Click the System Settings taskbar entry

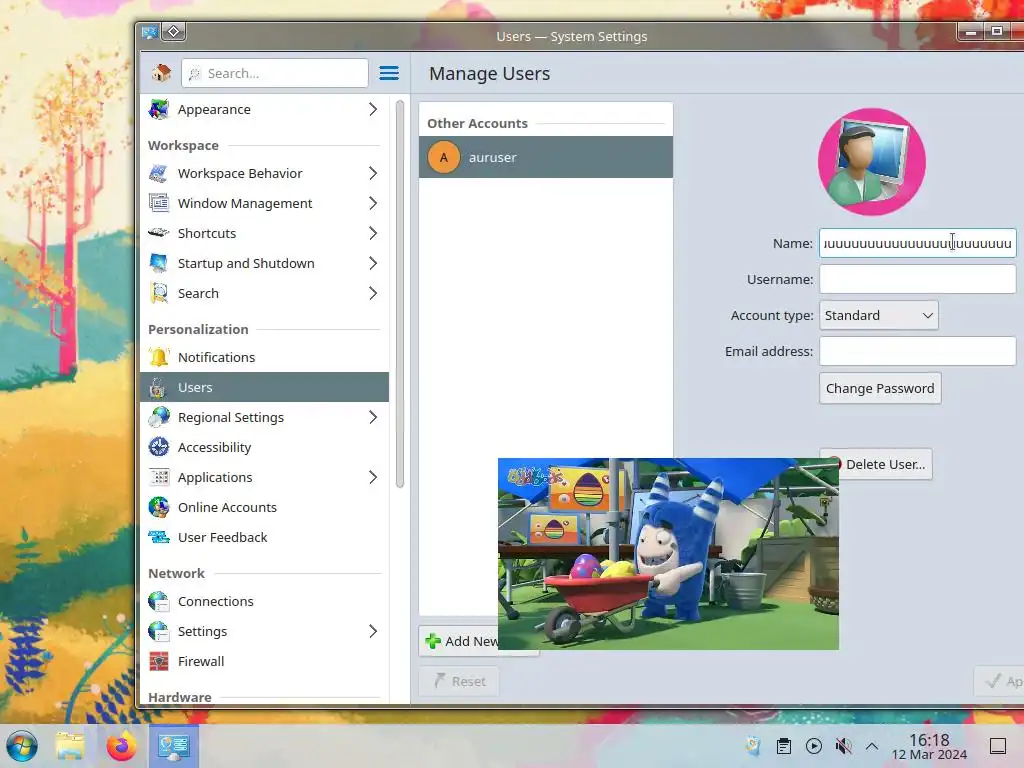(x=174, y=746)
